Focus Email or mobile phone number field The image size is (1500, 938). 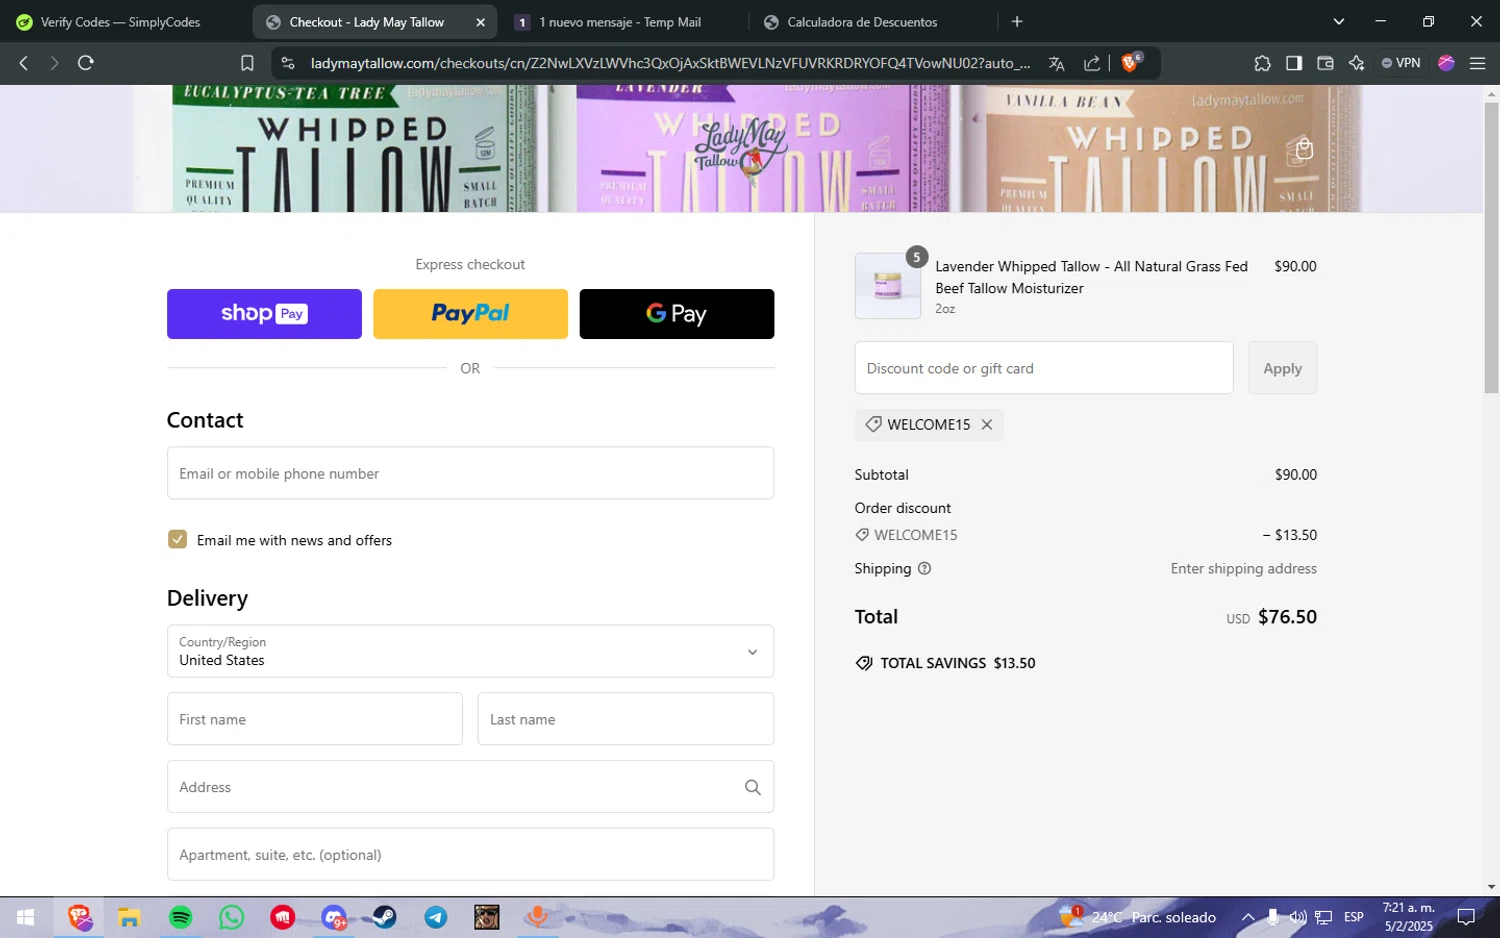pyautogui.click(x=470, y=473)
